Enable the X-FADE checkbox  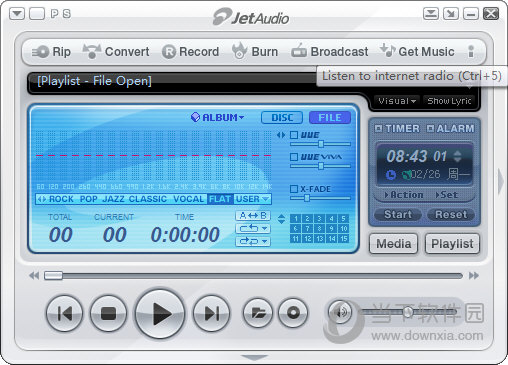294,189
